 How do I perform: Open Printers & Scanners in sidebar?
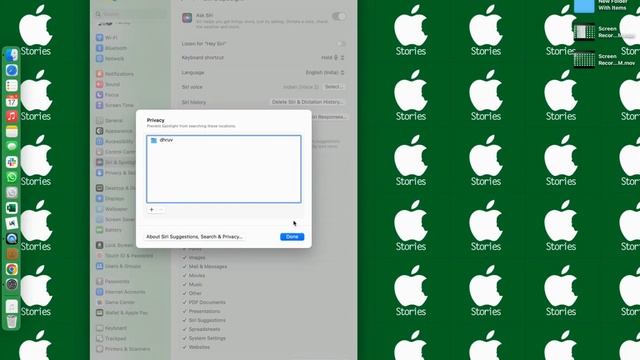click(123, 349)
